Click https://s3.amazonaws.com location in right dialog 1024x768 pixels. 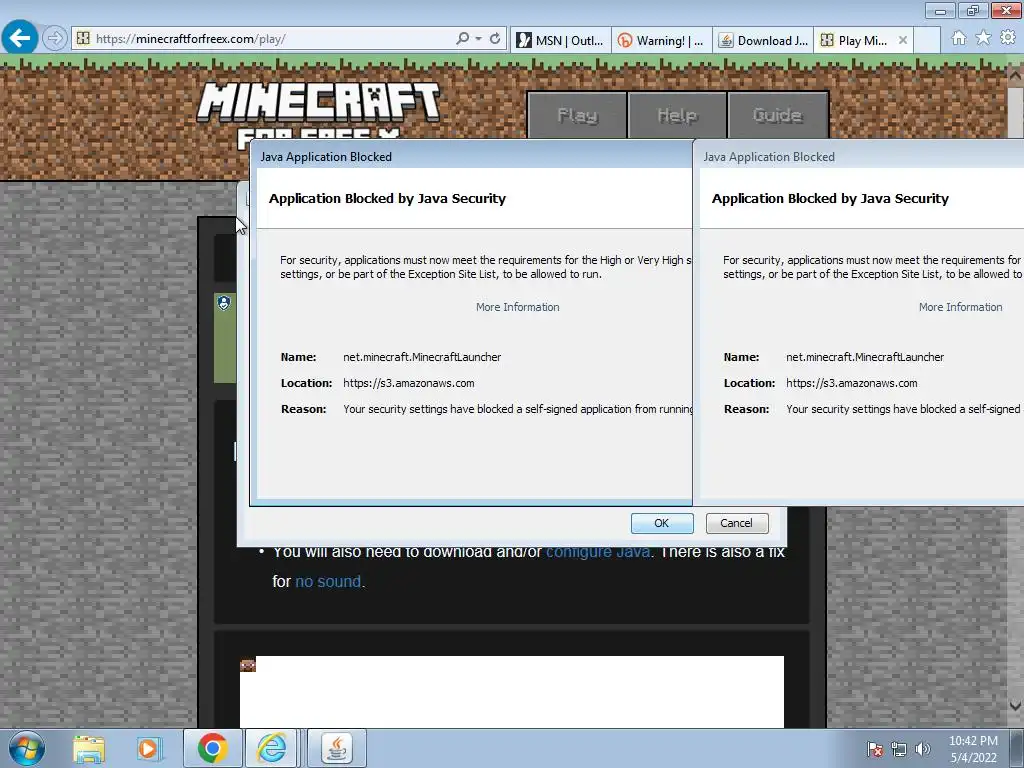pyautogui.click(x=852, y=383)
